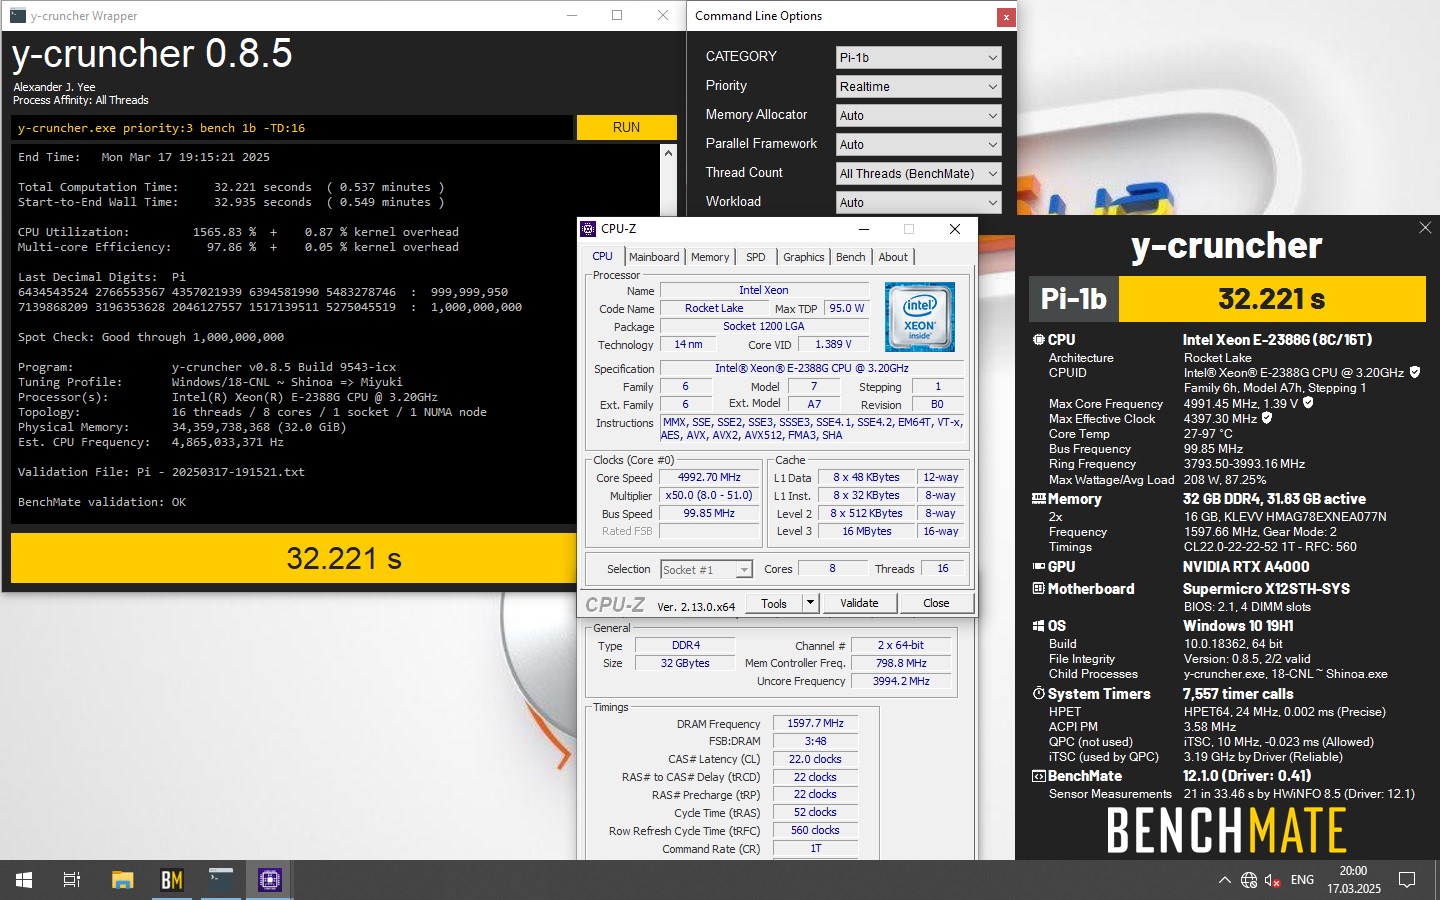Viewport: 1440px width, 900px height.
Task: Click the System Timers clock icon
Action: coord(1039,694)
